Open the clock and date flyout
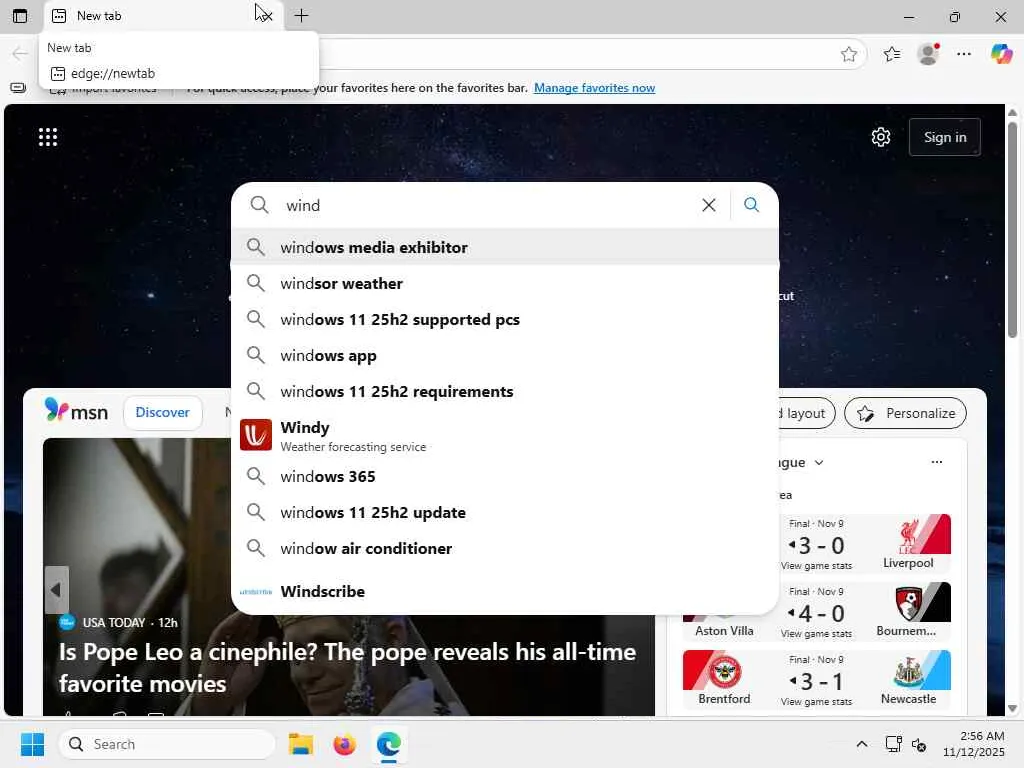This screenshot has width=1024, height=768. [974, 744]
